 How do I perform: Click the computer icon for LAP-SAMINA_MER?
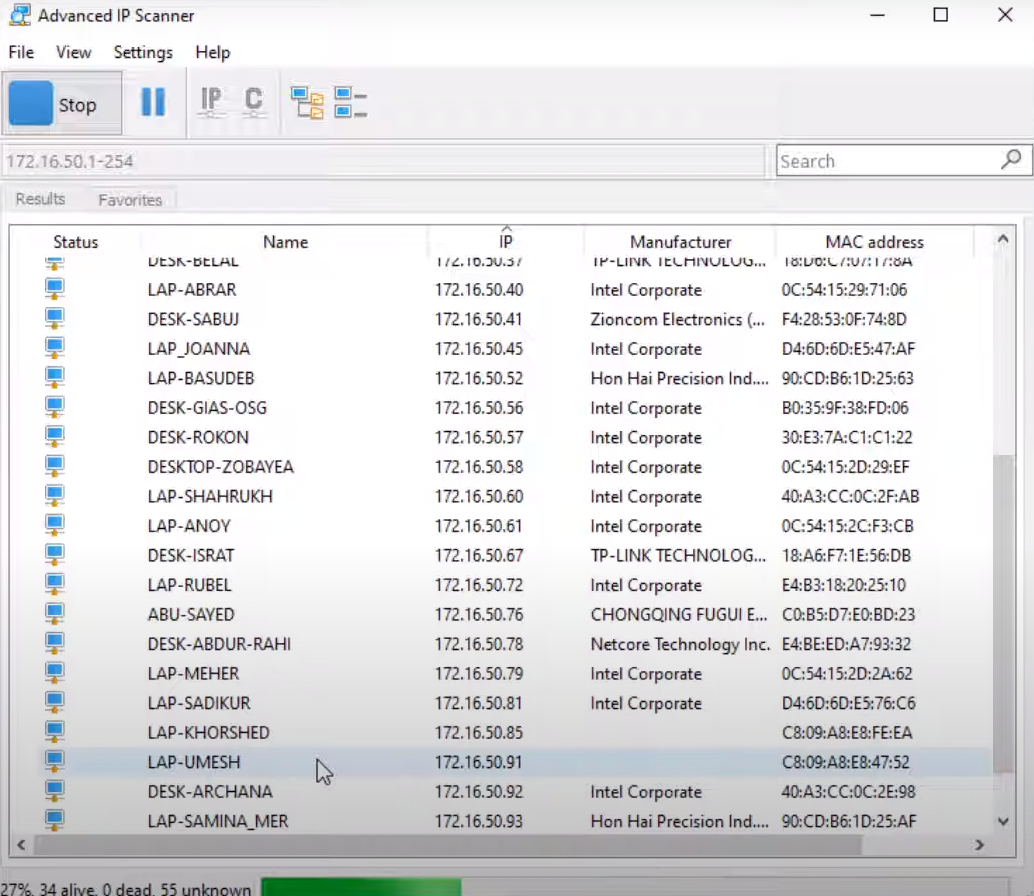point(55,821)
